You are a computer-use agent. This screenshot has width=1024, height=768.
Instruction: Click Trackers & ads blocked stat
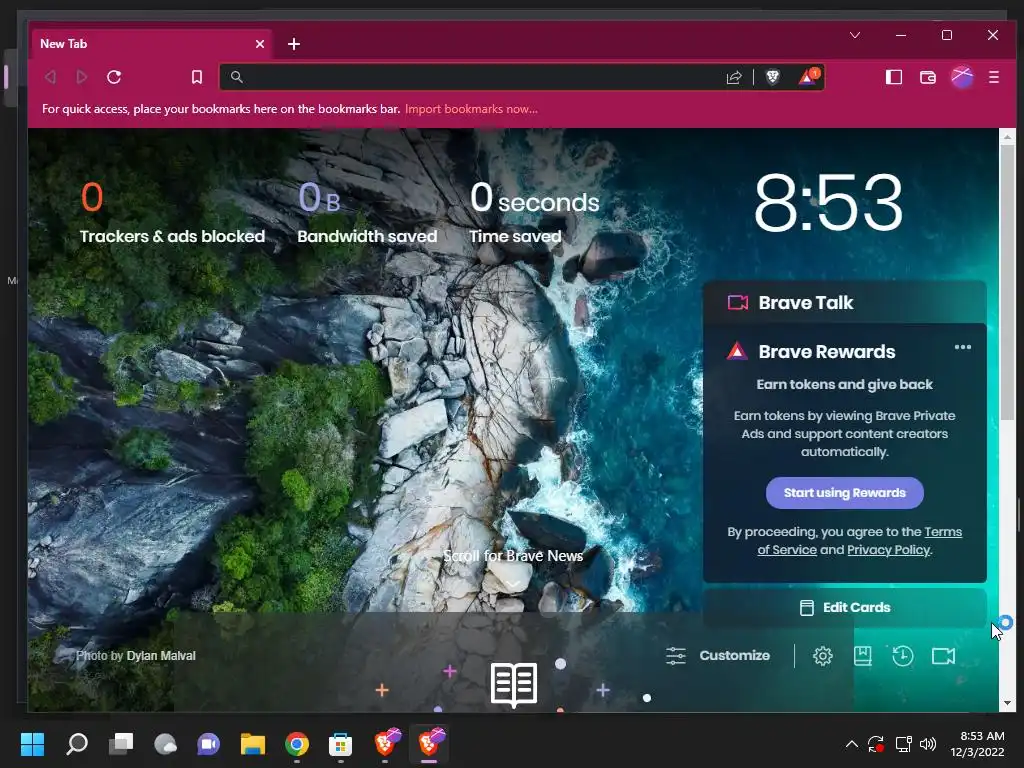172,212
